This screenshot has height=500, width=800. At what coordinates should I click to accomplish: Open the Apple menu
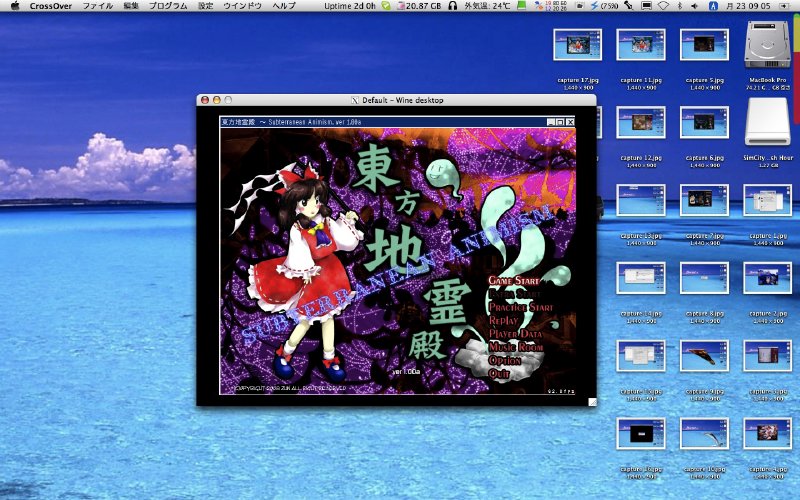click(x=15, y=6)
